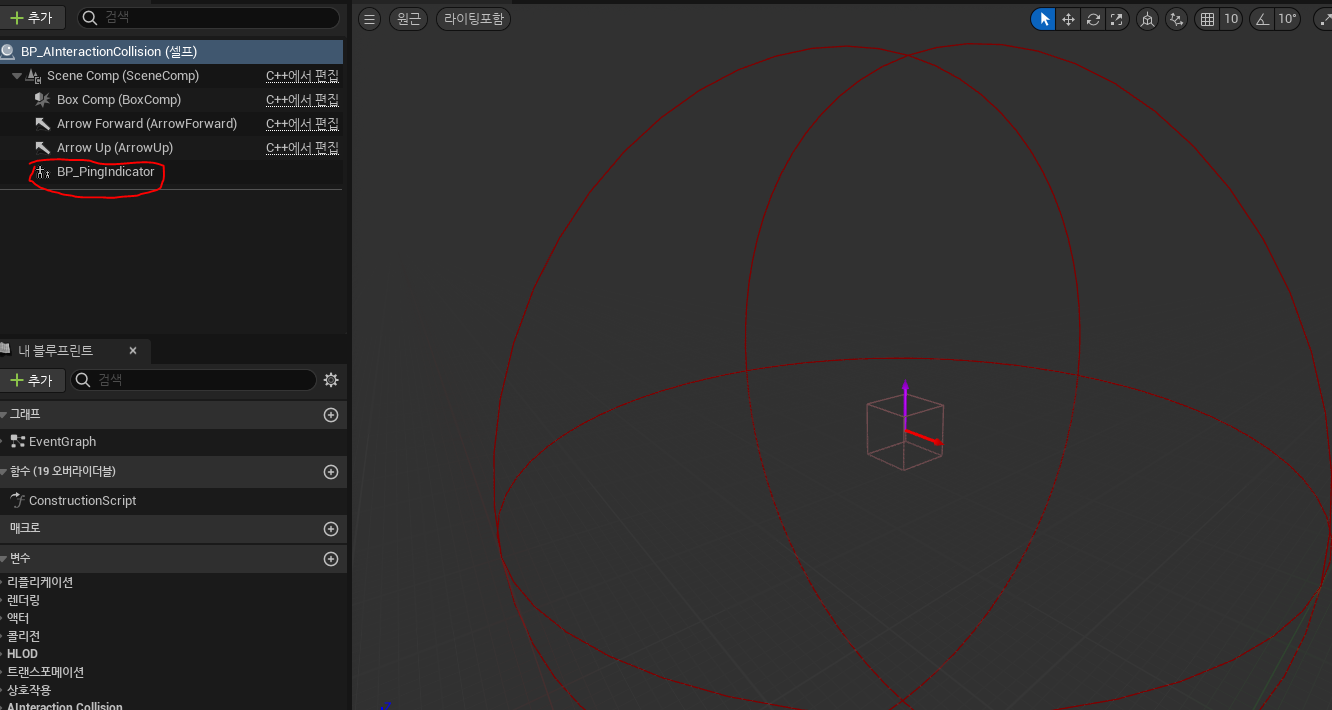
Task: Click the Arrow Up arrow icon
Action: [42, 148]
